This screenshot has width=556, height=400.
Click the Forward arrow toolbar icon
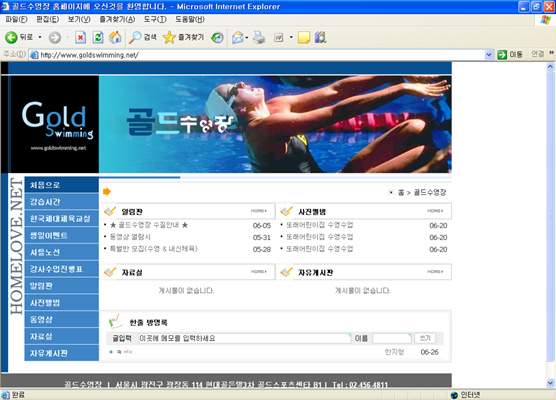55,37
